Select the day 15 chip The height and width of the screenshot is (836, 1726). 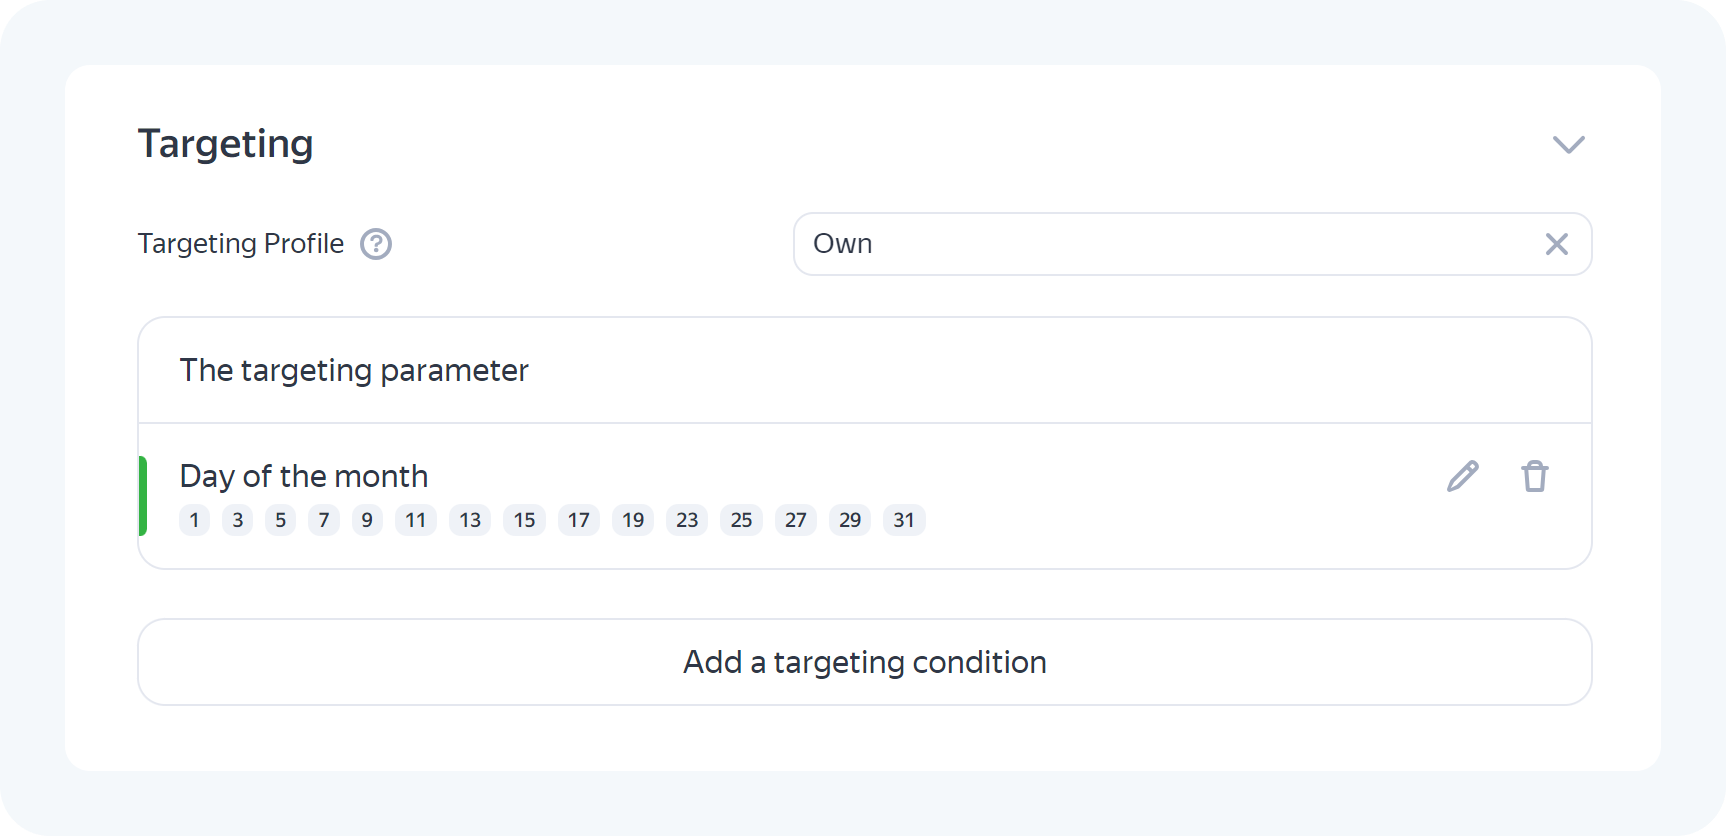(524, 520)
